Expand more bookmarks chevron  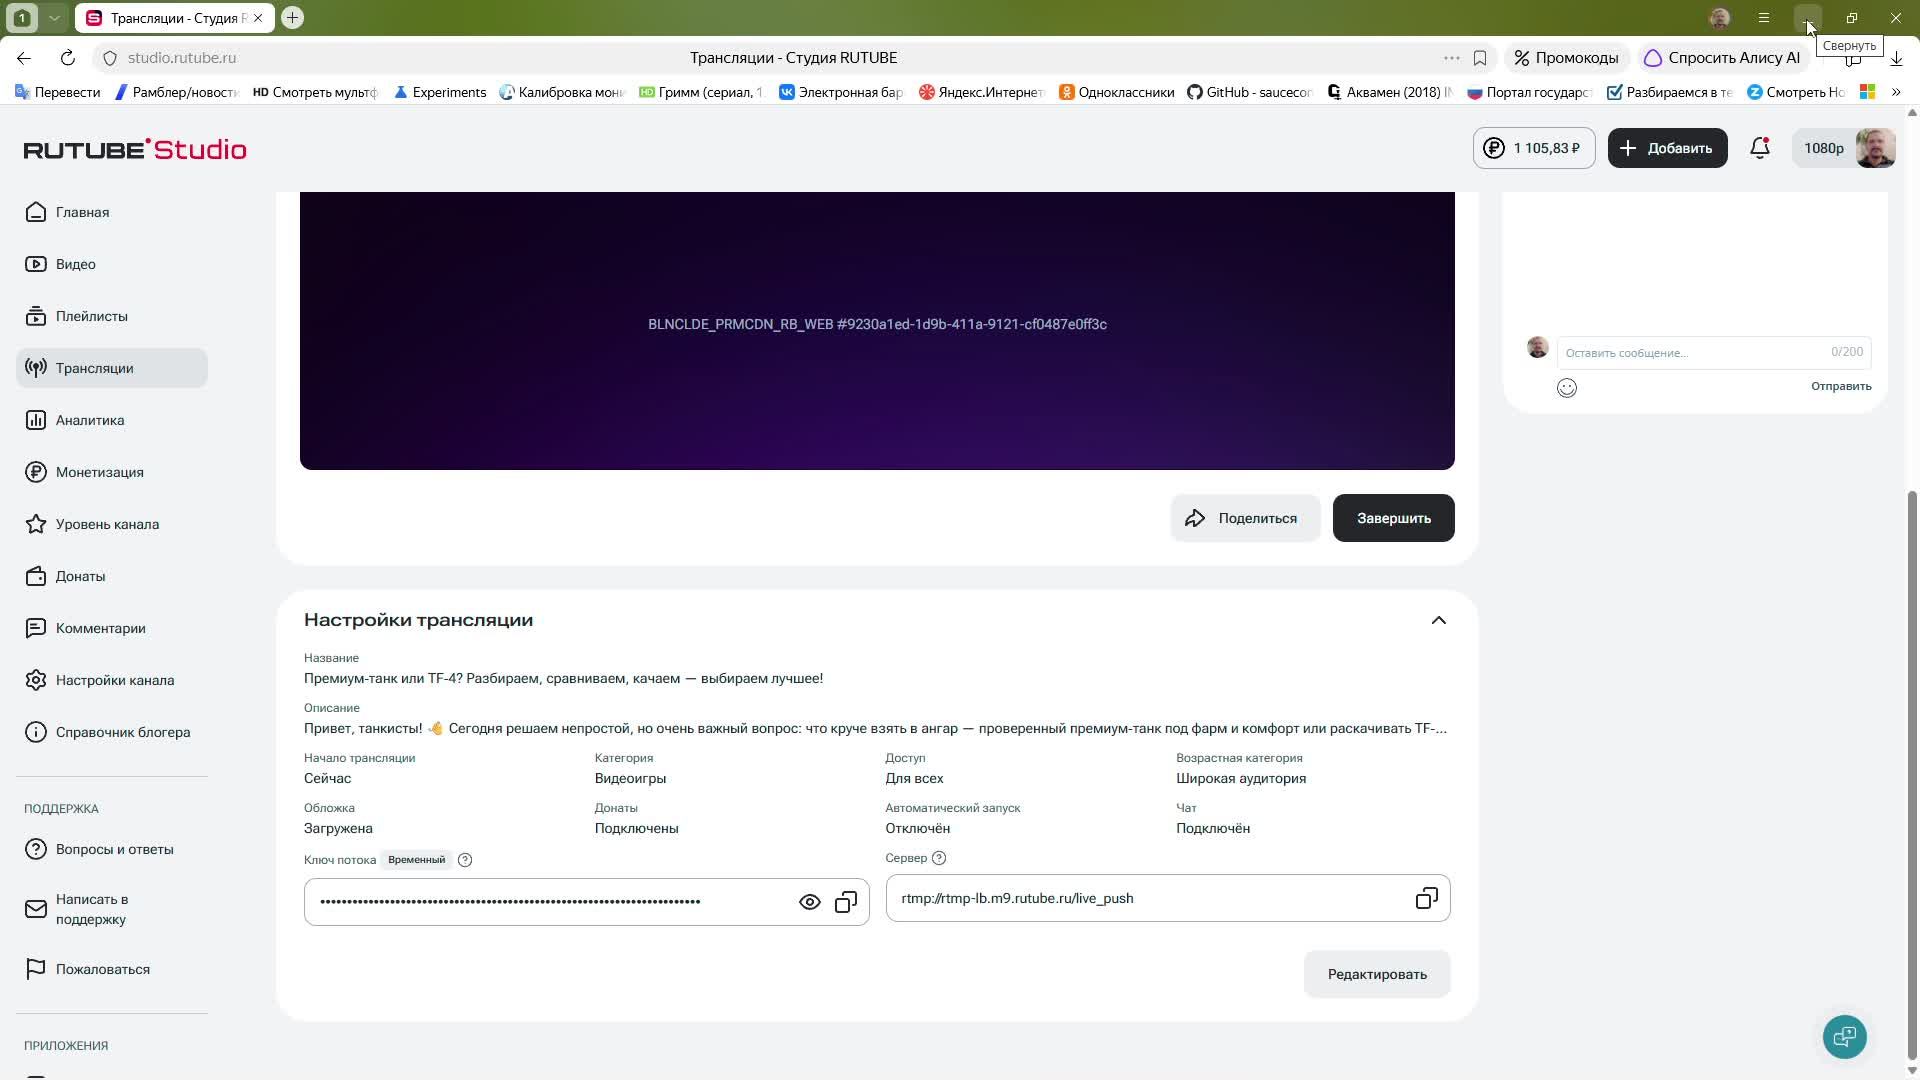pos(1896,92)
